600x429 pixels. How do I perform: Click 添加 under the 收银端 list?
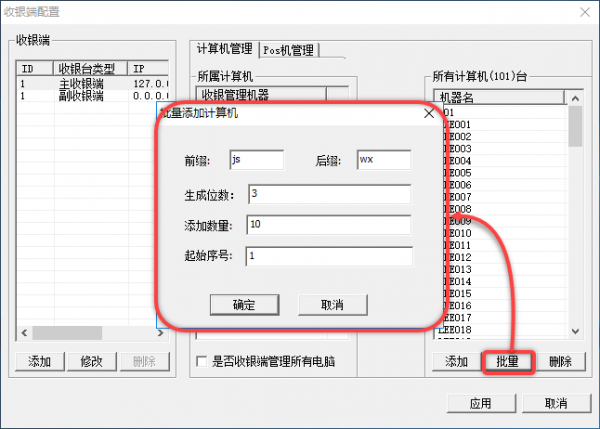40,362
